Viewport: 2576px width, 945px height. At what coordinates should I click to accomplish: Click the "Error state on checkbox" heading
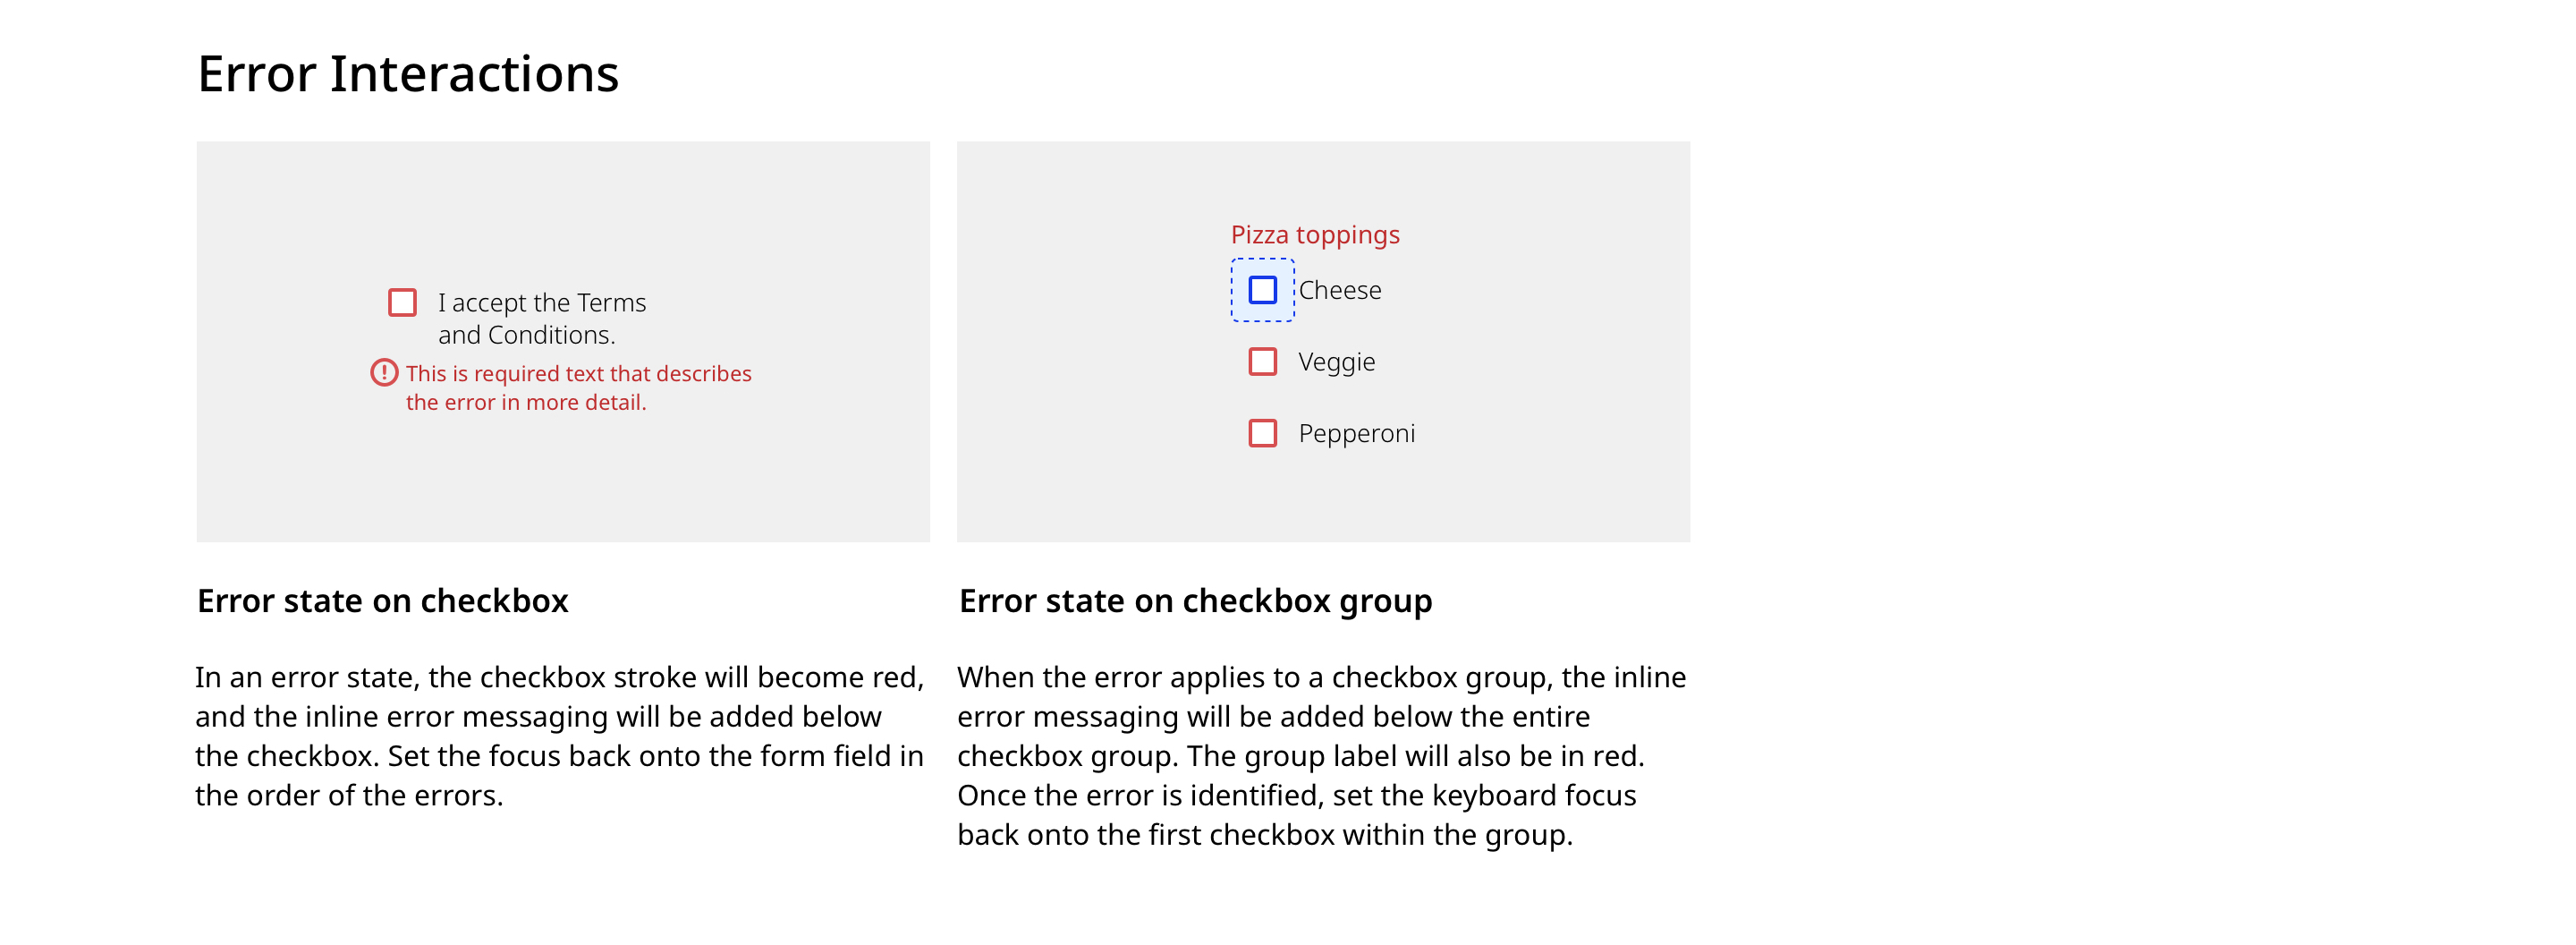click(x=382, y=601)
